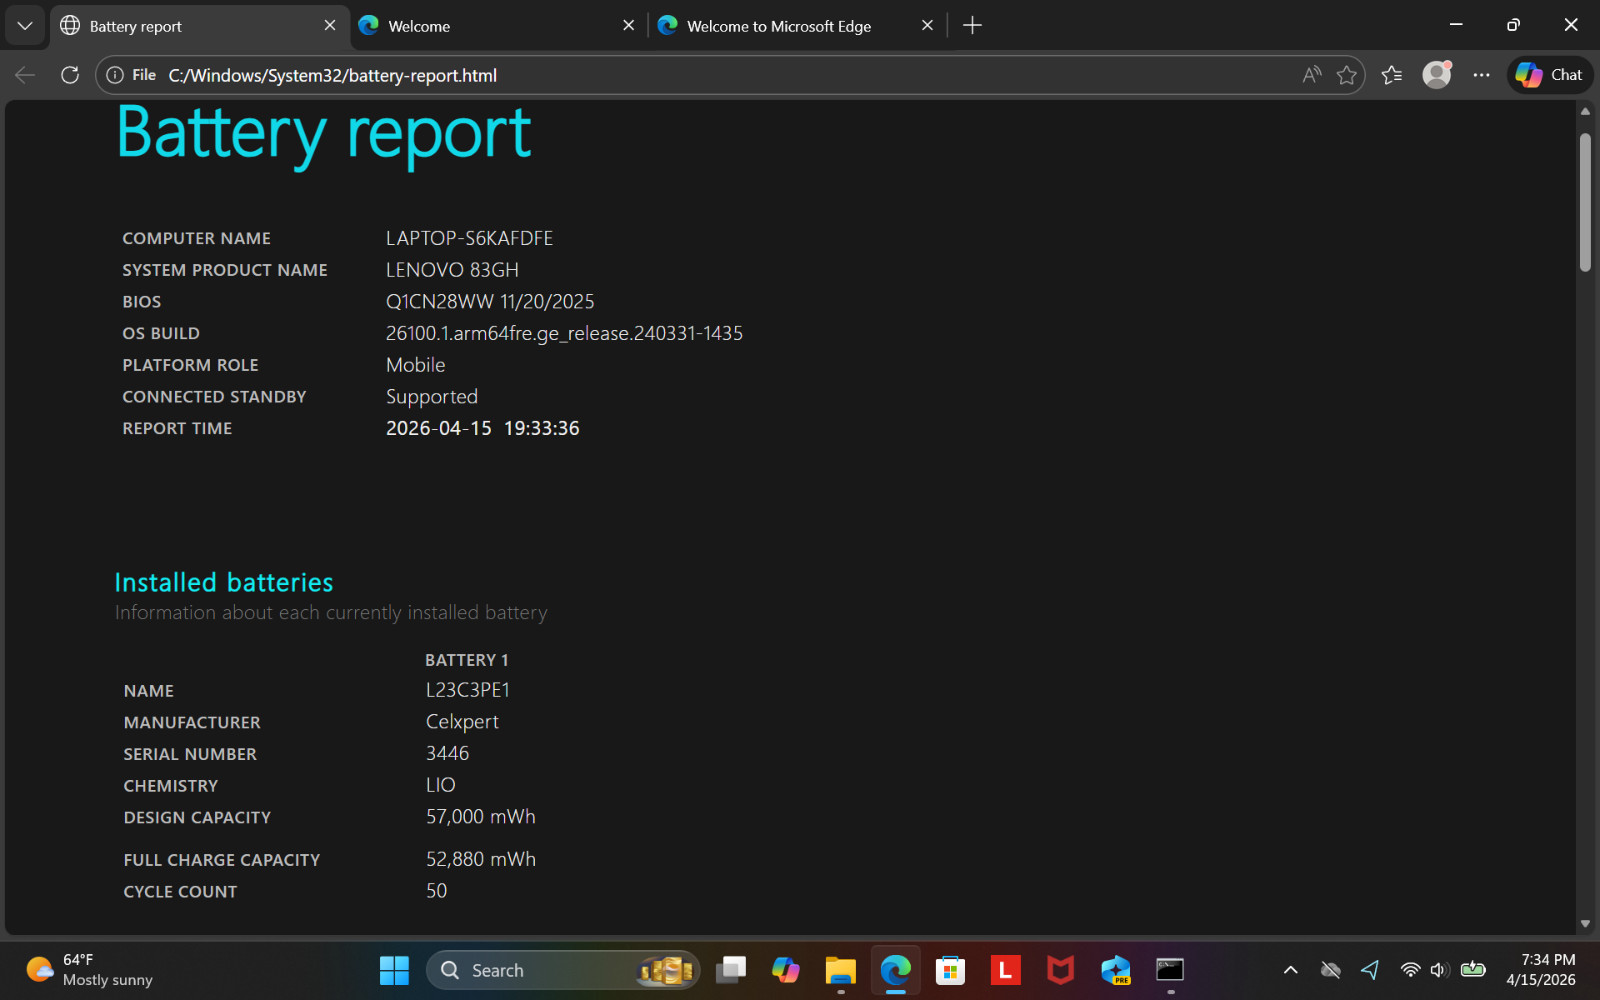Click the scrollbar down arrow
1600x1000 pixels.
(1585, 924)
